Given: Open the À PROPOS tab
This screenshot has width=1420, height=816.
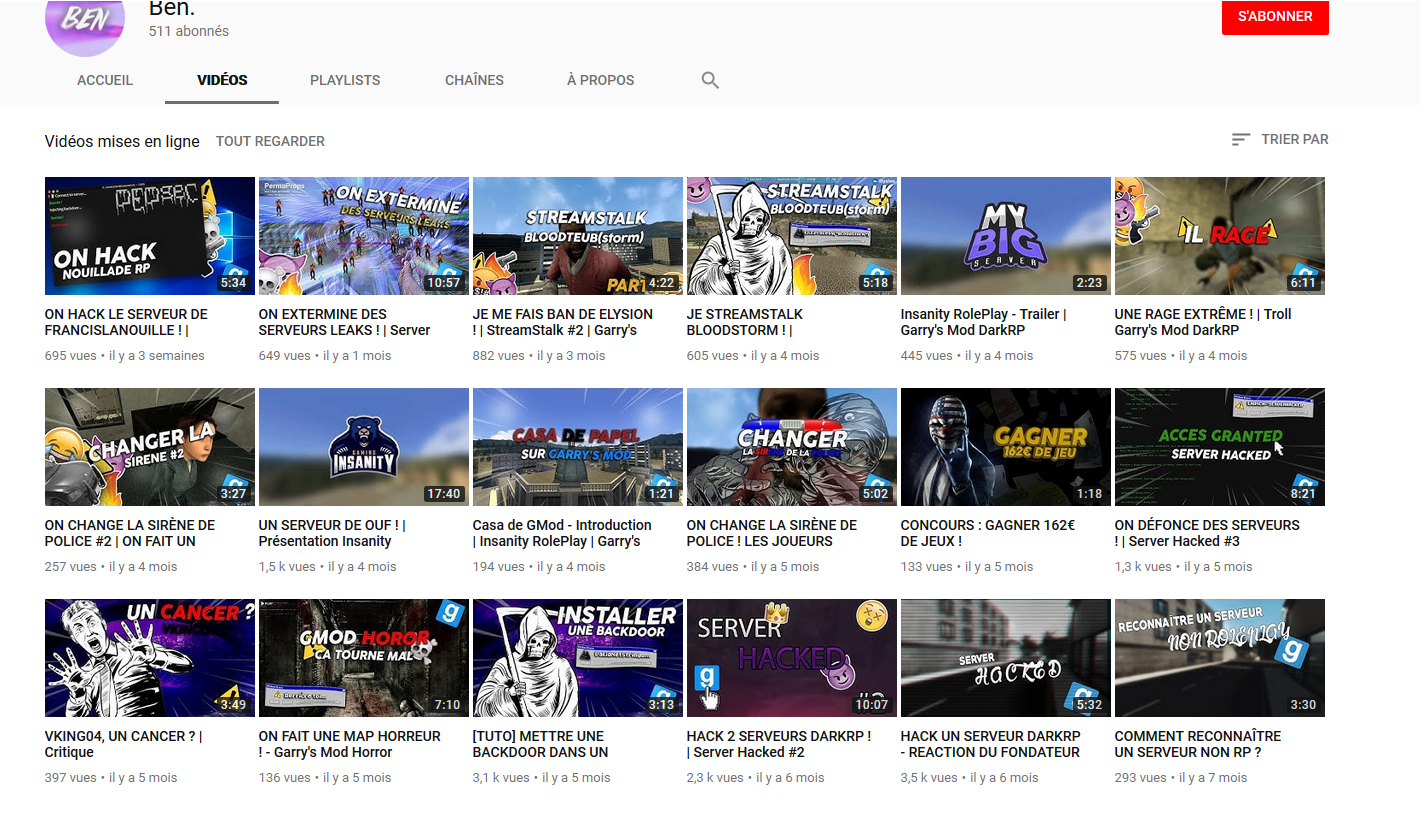Looking at the screenshot, I should tap(600, 80).
